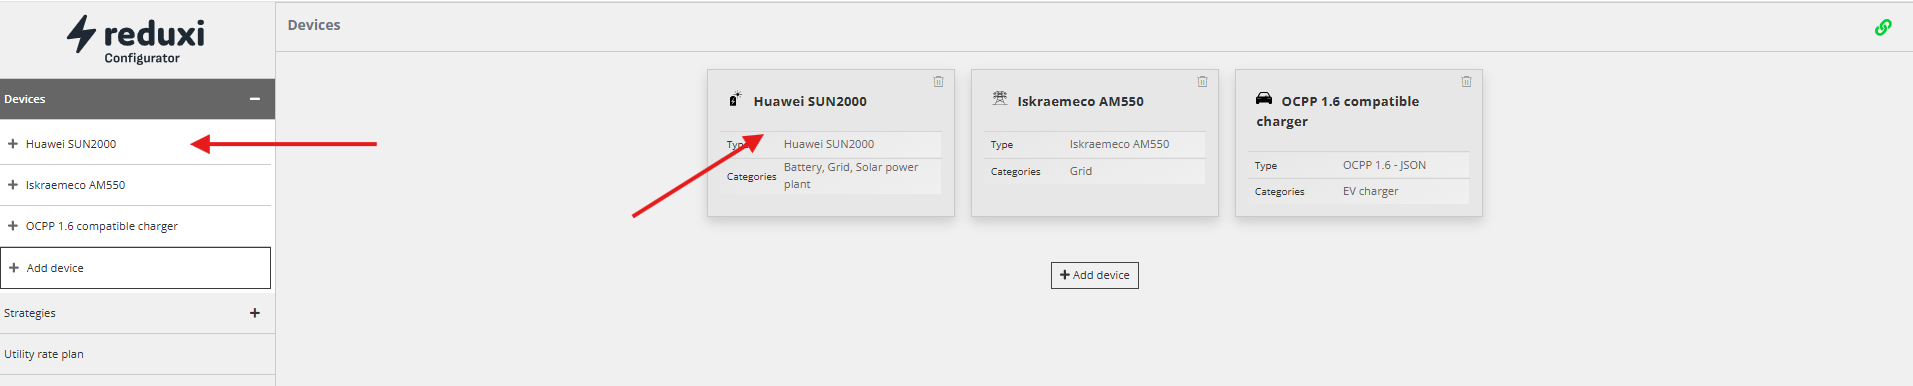Click the battery icon on Huawei card
The height and width of the screenshot is (386, 1913).
[x=735, y=99]
